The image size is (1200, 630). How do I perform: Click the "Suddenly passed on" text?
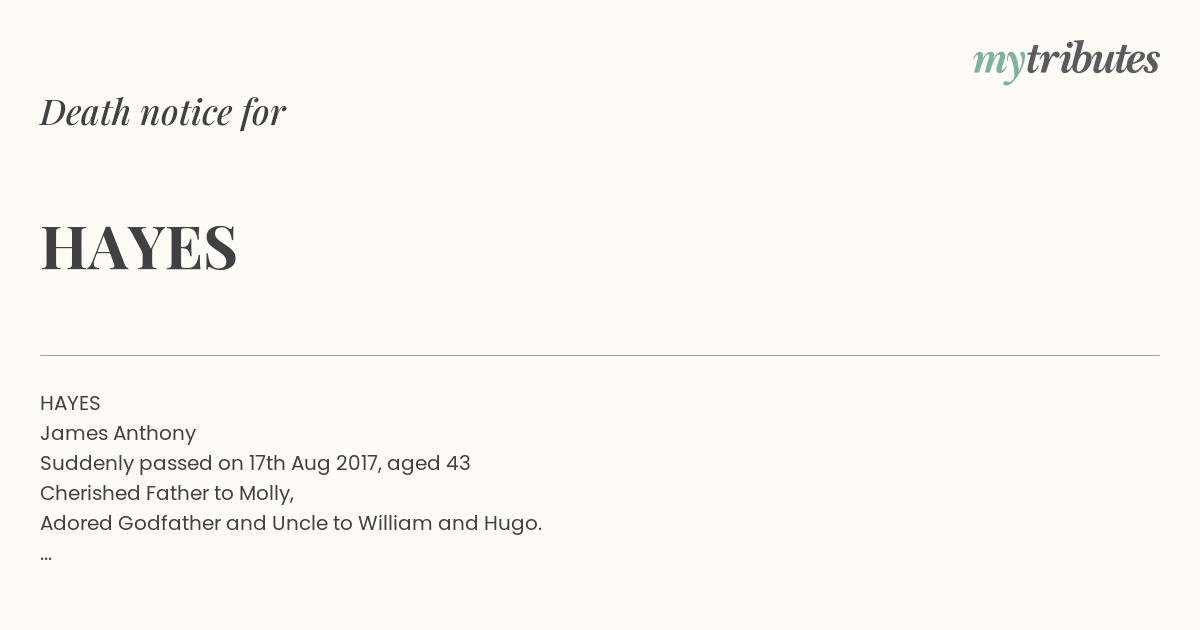click(125, 463)
